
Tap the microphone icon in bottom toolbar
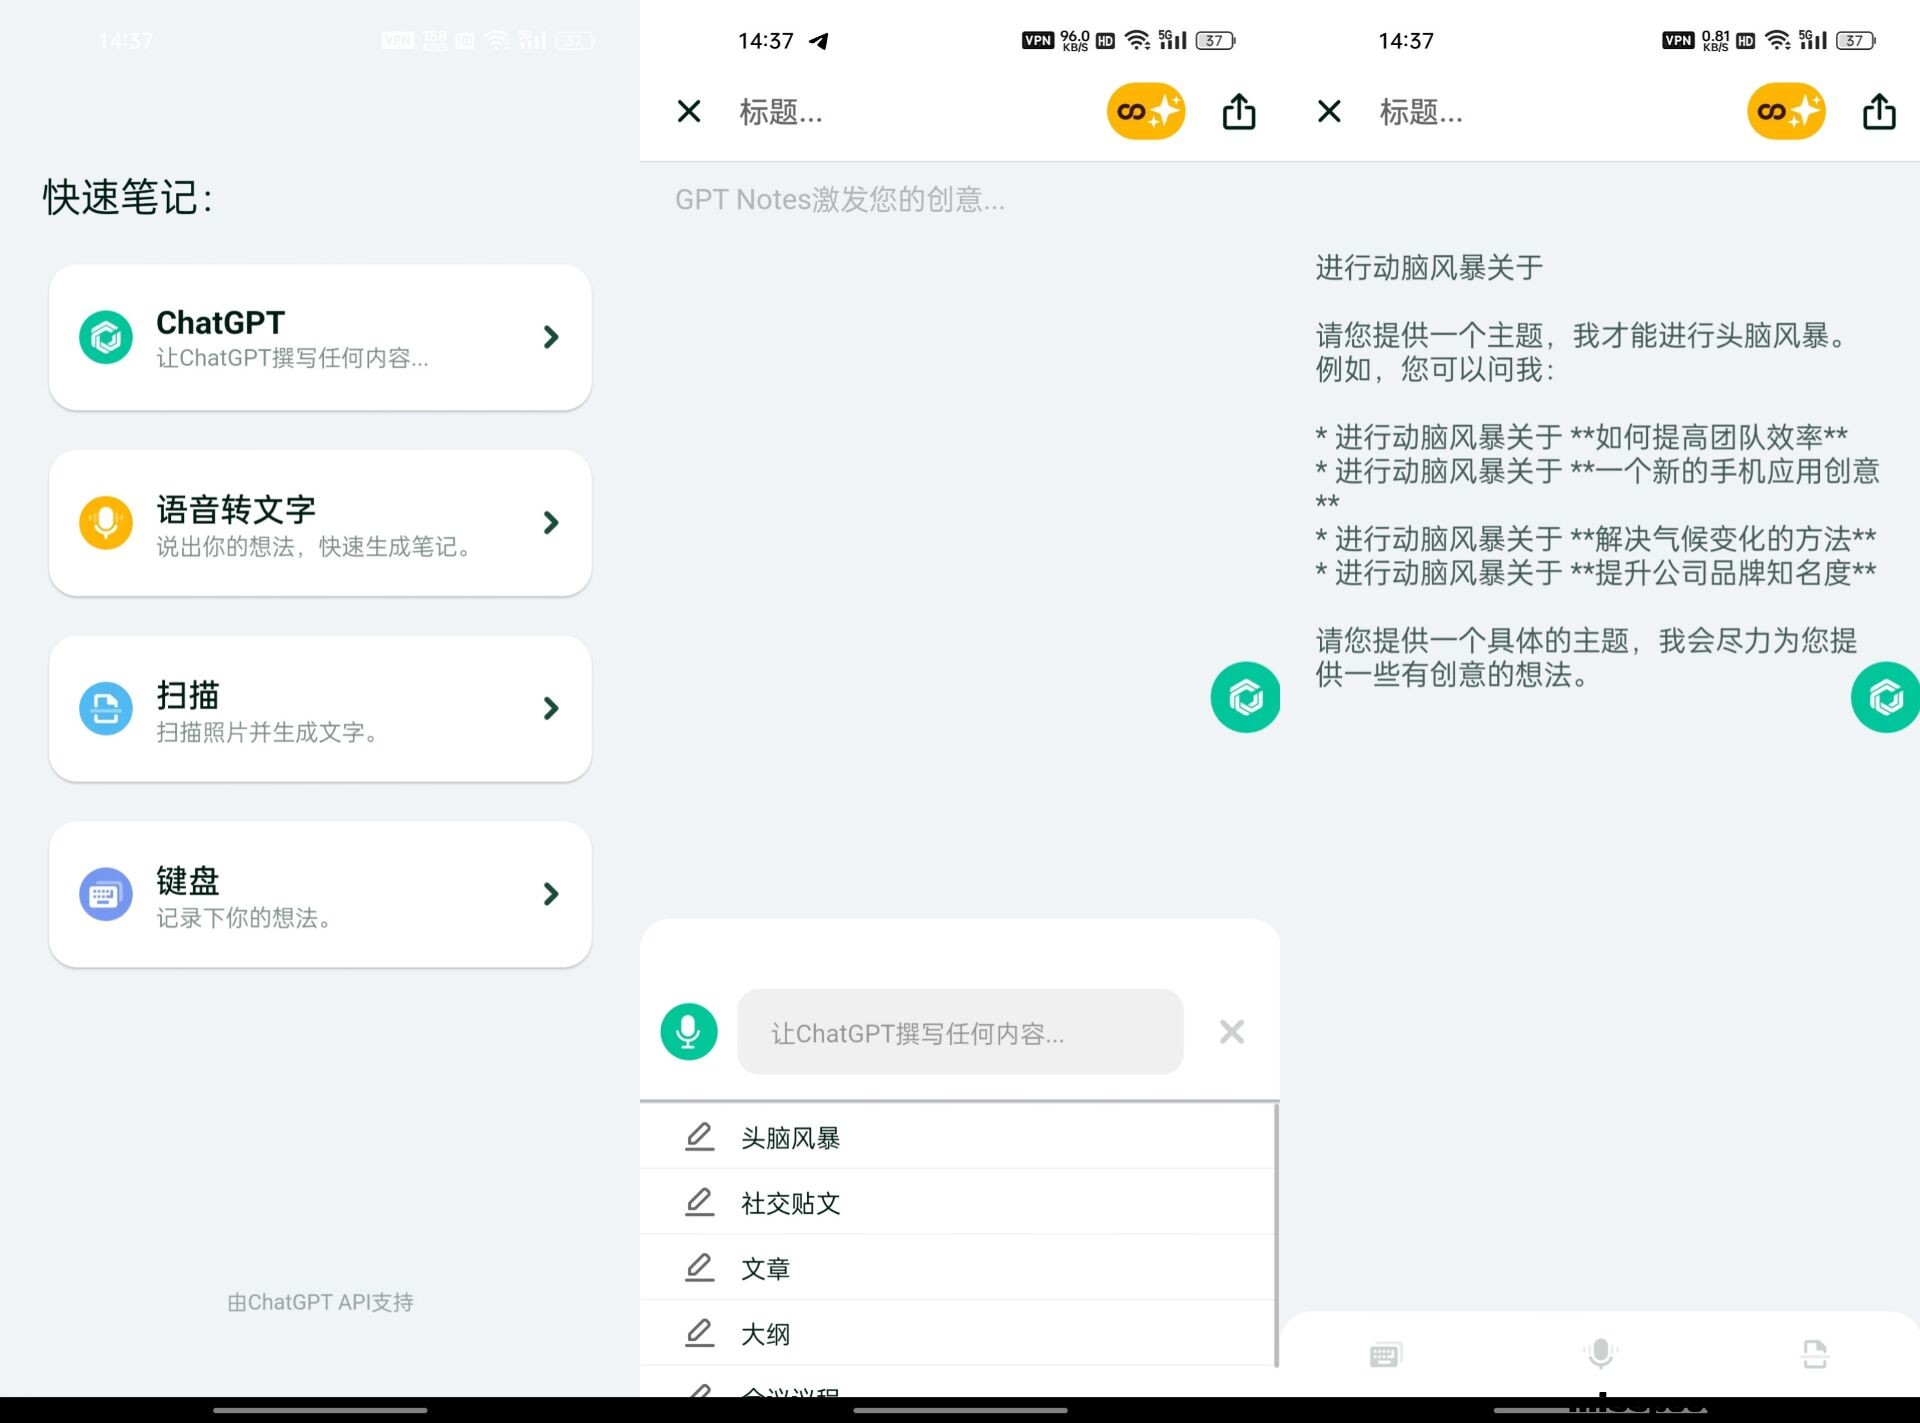pos(1600,1354)
